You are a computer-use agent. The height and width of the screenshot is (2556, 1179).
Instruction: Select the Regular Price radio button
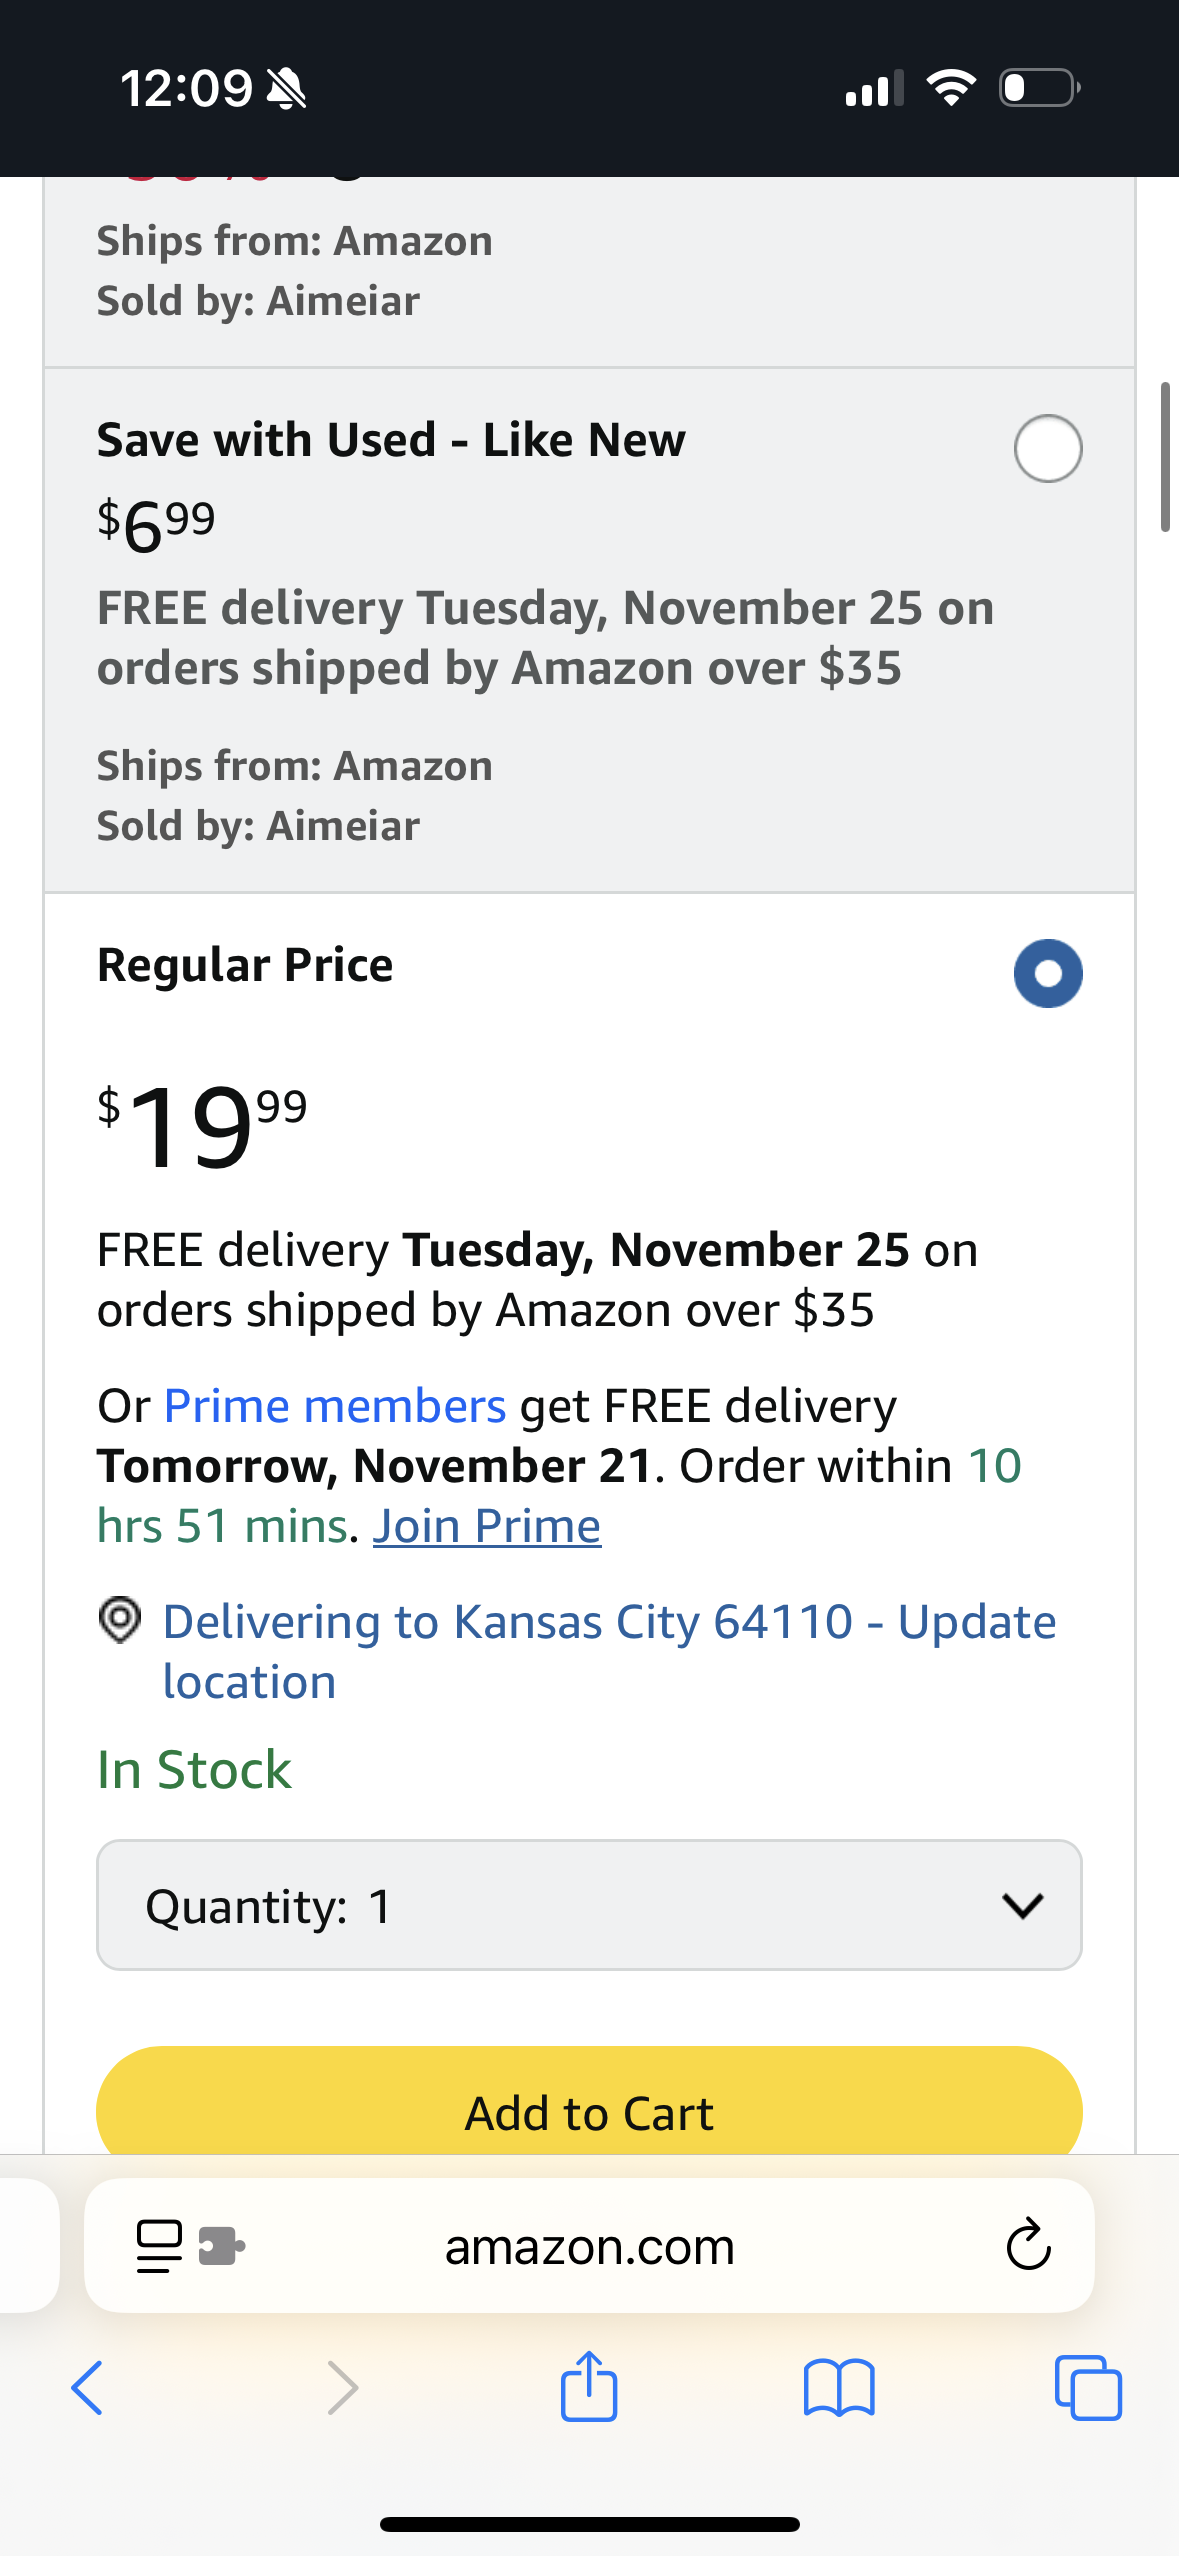click(1047, 973)
